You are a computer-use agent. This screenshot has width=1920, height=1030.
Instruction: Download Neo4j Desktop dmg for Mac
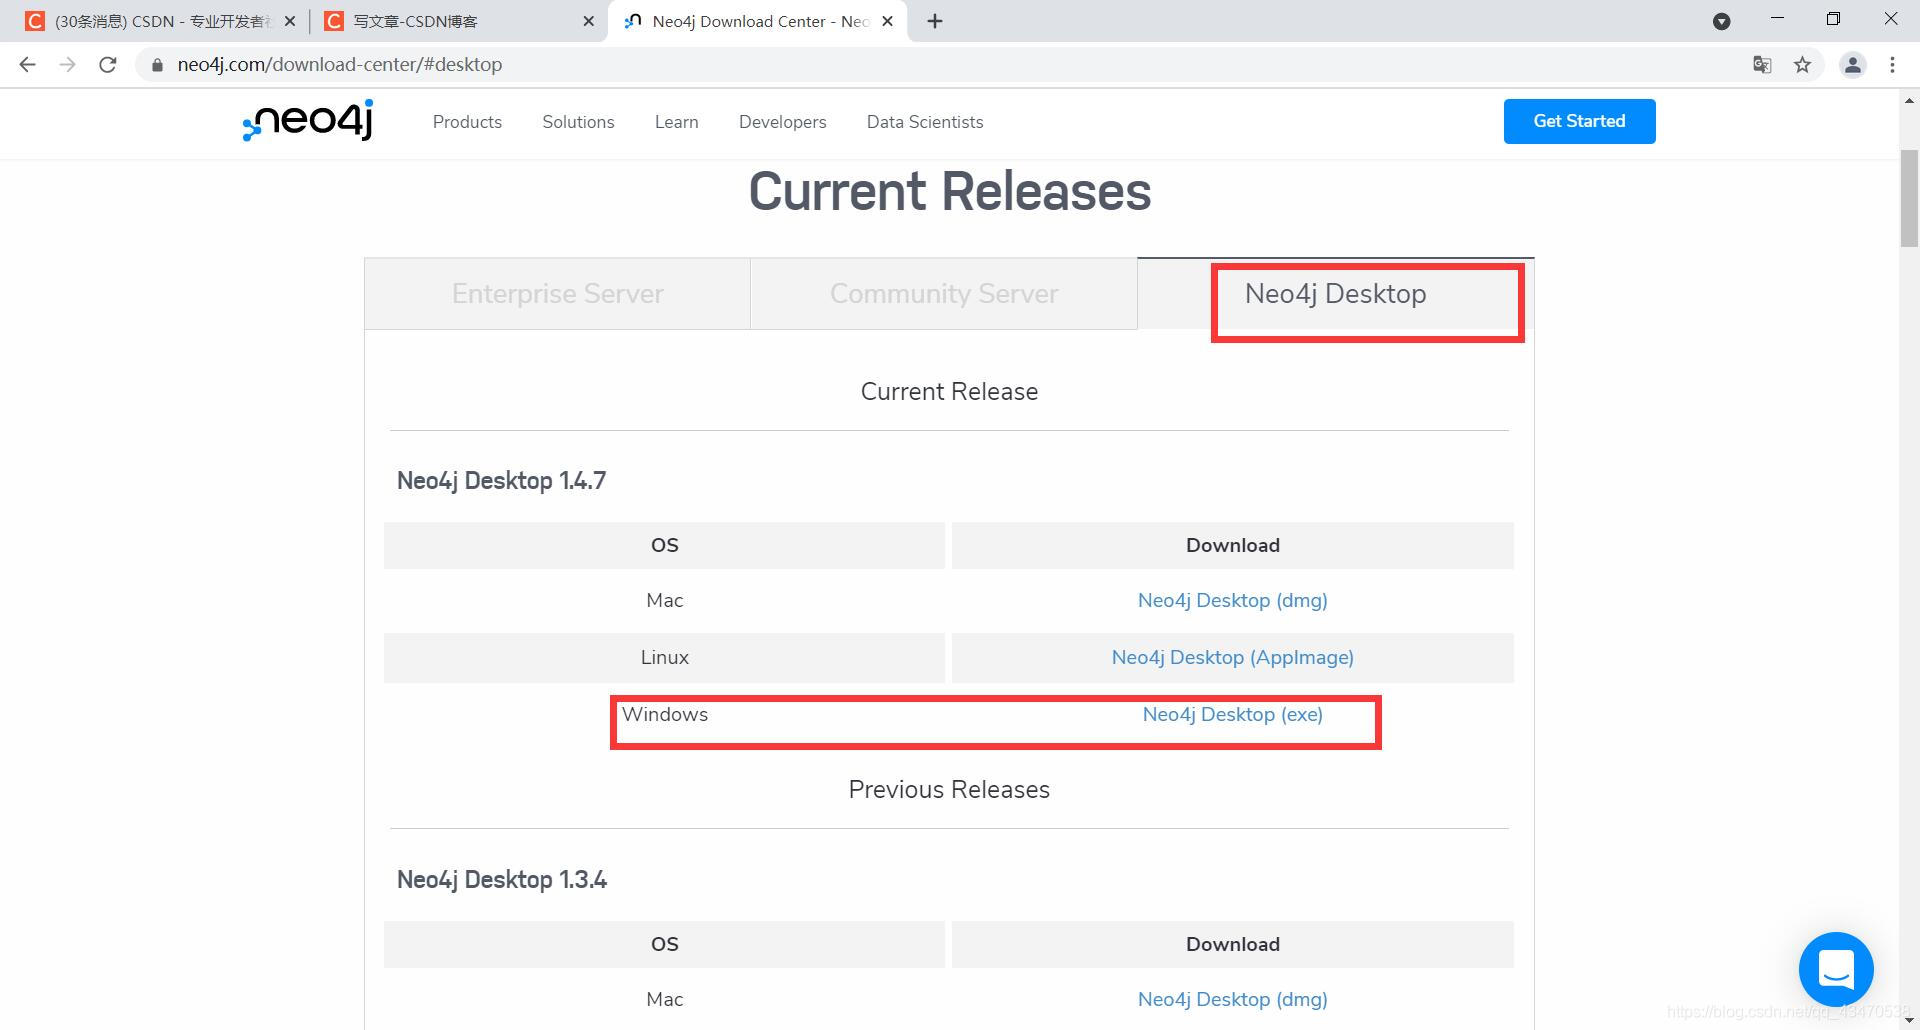[x=1232, y=600]
